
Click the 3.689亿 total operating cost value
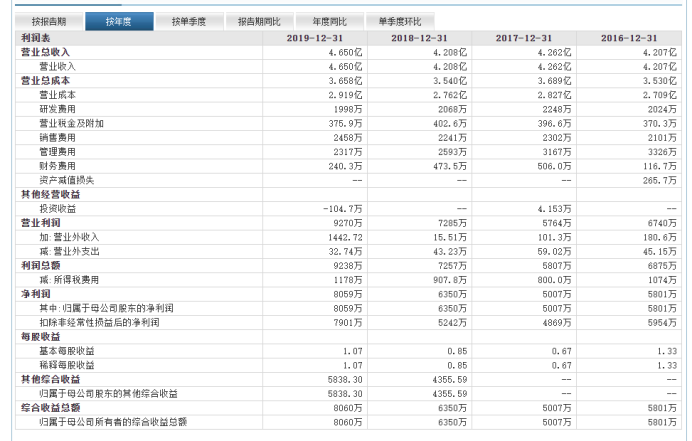554,81
